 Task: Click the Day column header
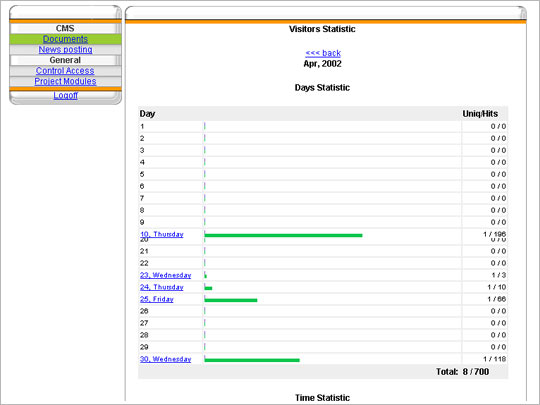tap(147, 114)
